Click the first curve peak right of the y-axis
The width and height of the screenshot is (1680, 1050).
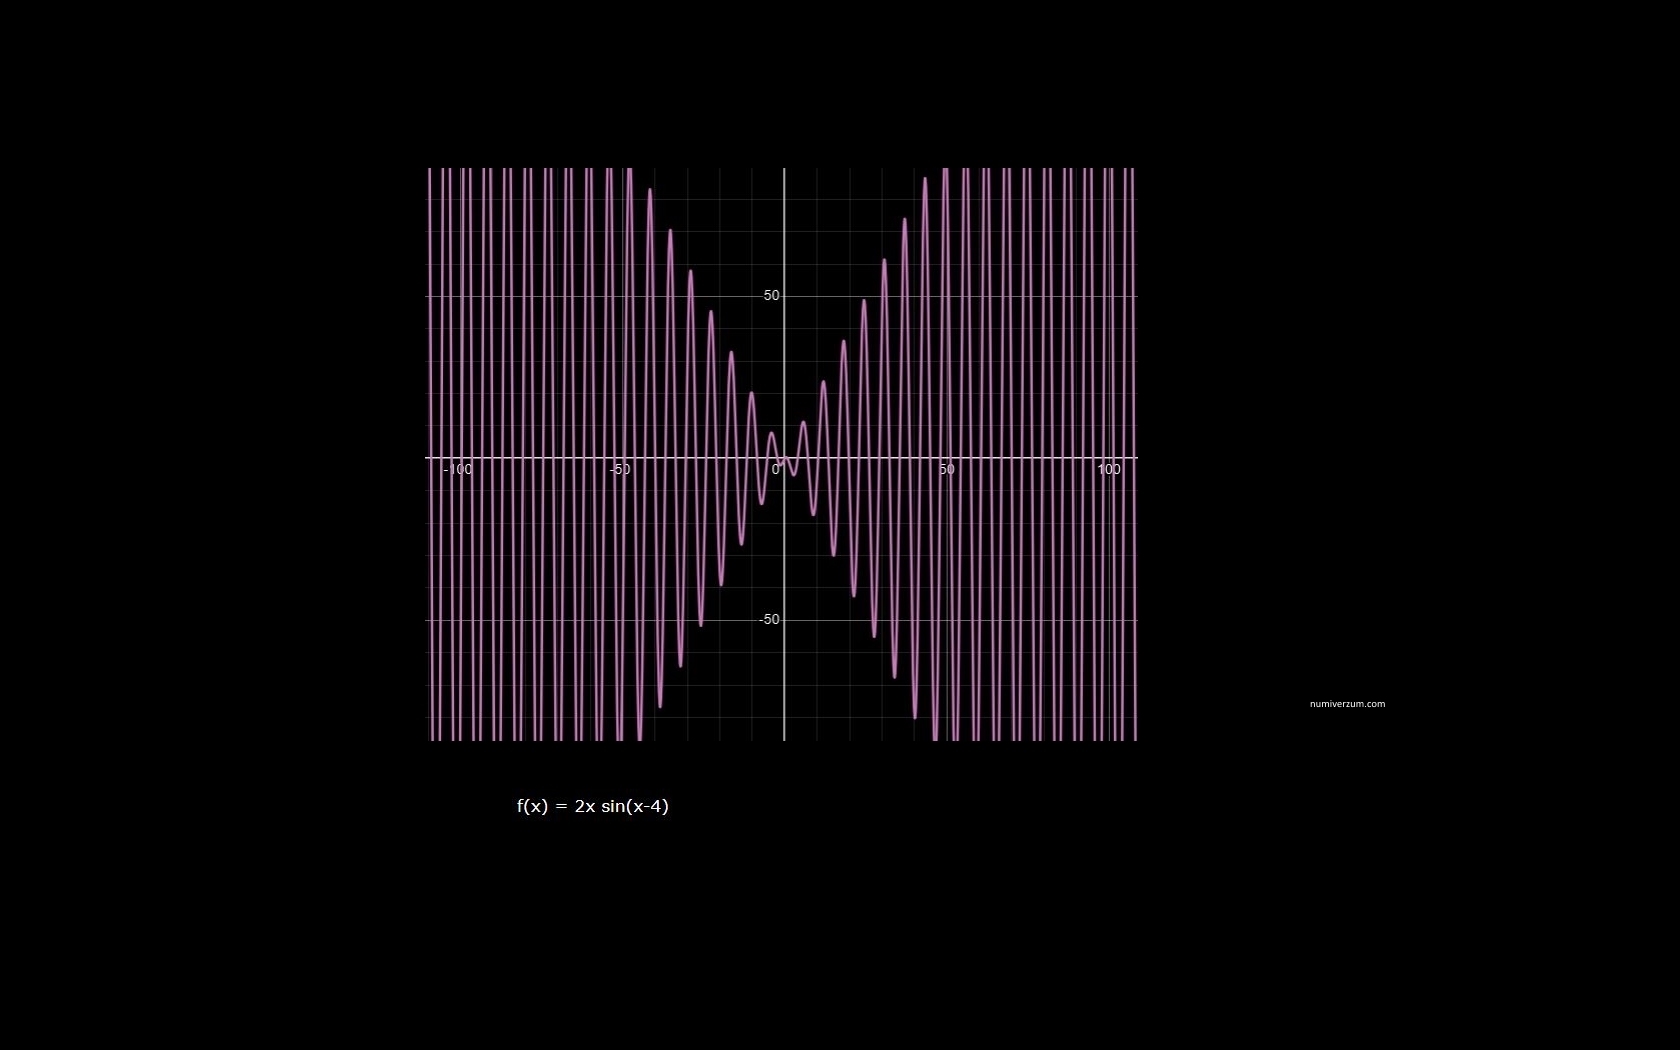[803, 422]
